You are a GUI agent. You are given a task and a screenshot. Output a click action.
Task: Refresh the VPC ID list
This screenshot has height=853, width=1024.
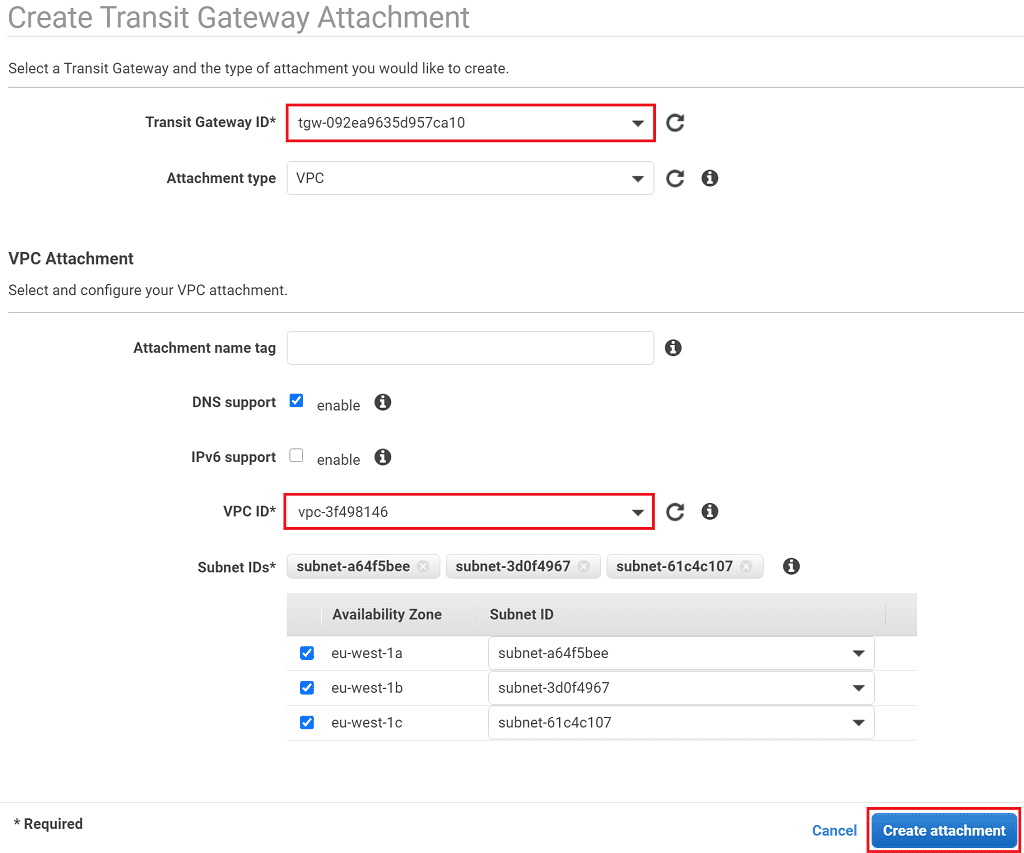675,512
